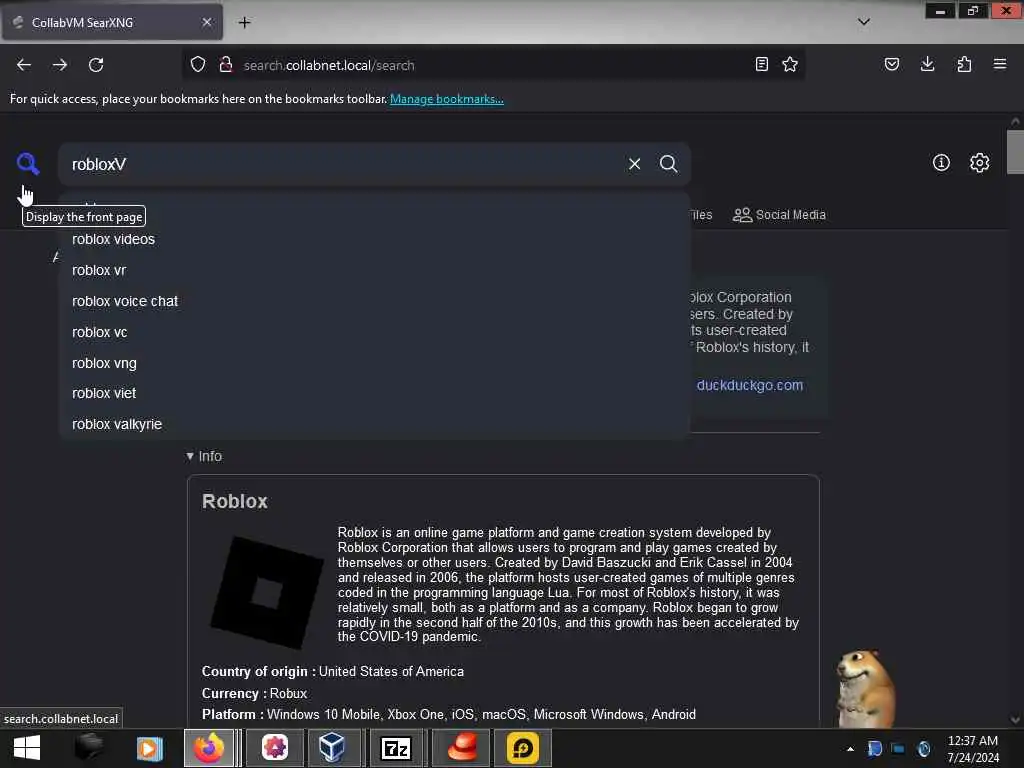Submit the search with magnifier button
This screenshot has height=768, width=1024.
(669, 164)
